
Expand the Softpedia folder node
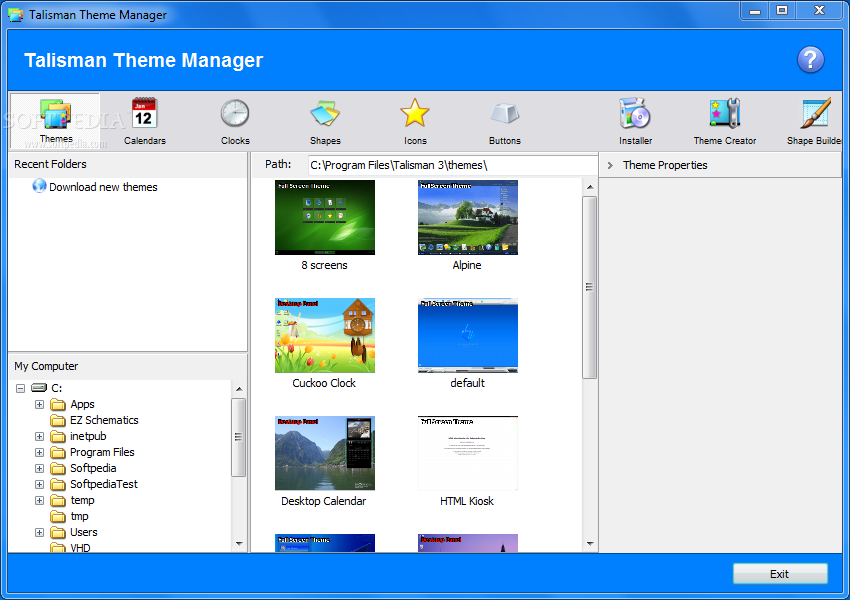(x=40, y=468)
